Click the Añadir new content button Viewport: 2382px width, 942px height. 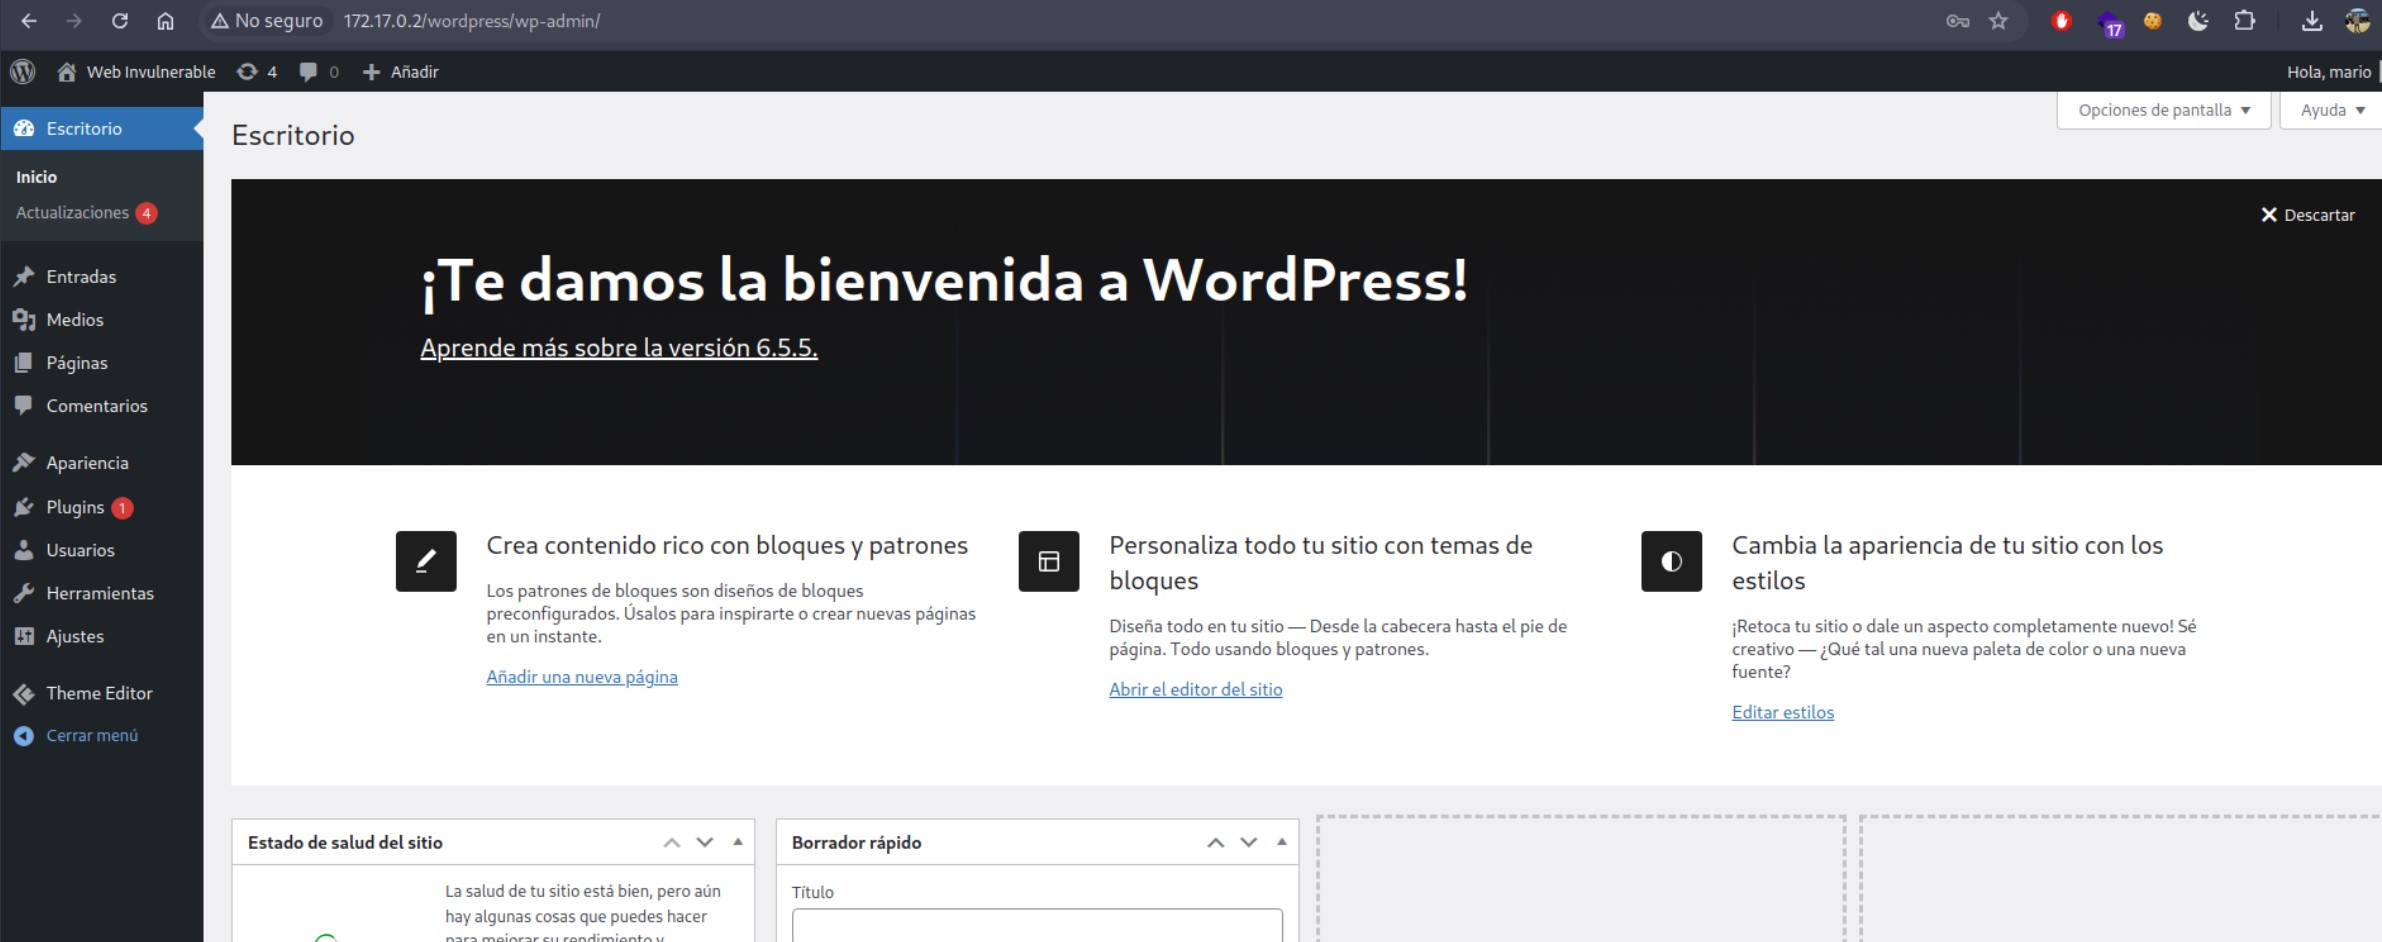(400, 72)
